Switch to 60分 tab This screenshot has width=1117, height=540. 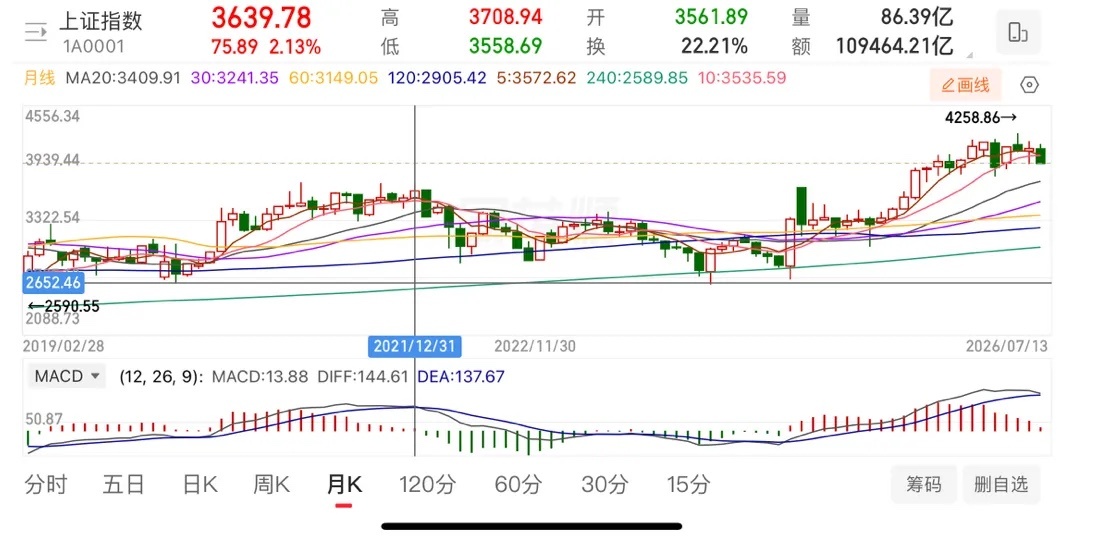click(x=519, y=485)
